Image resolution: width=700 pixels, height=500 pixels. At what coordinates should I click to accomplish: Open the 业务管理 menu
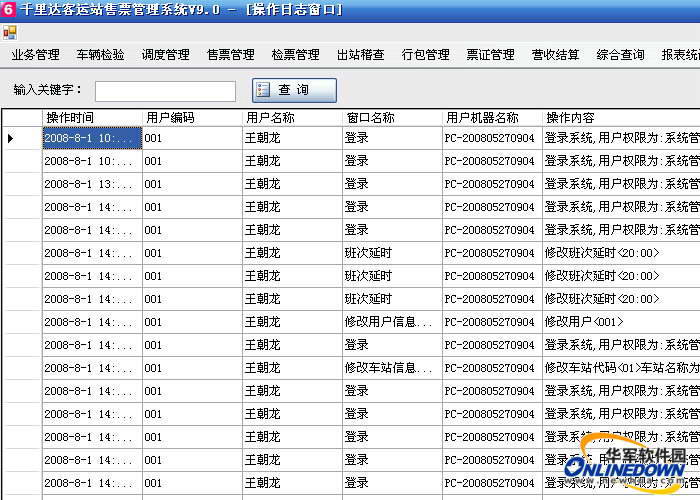coord(35,55)
